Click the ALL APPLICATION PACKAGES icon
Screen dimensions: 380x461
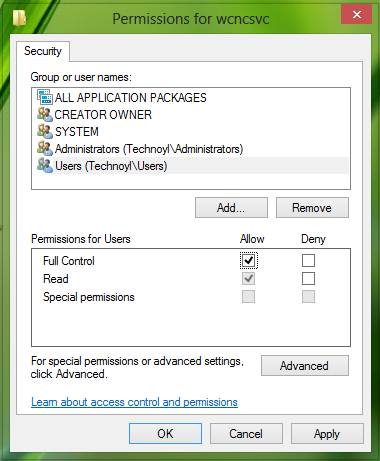45,97
